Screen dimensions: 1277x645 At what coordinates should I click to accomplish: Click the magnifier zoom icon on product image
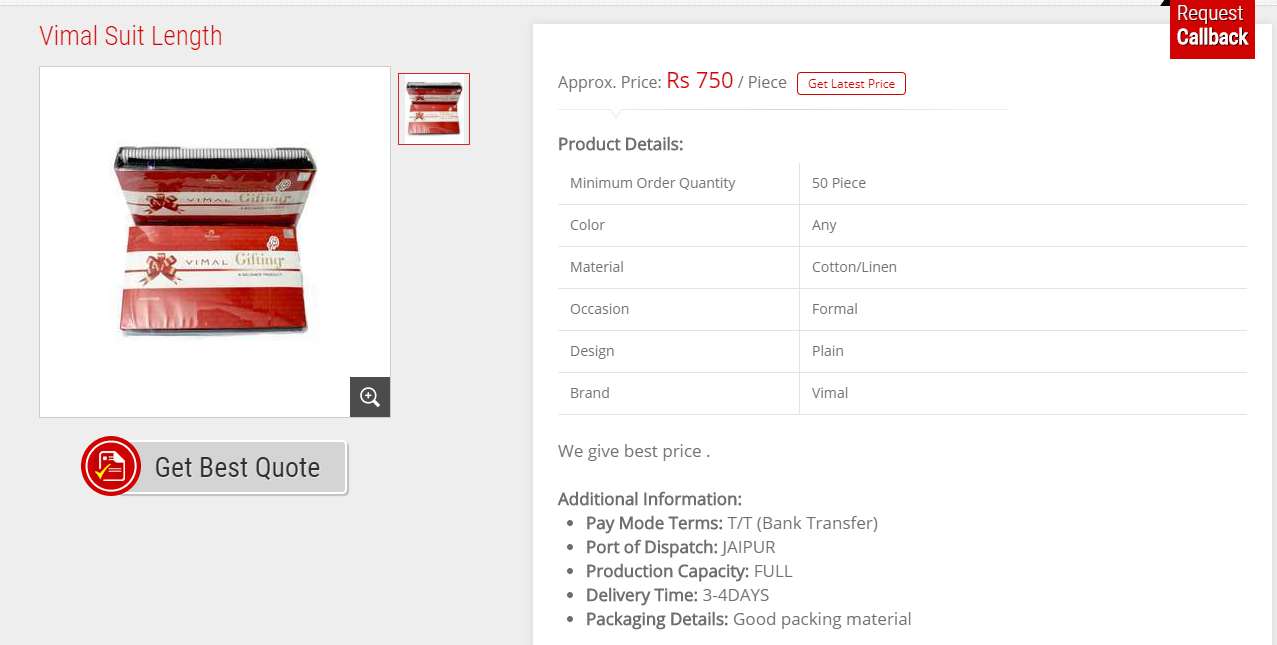click(x=370, y=397)
